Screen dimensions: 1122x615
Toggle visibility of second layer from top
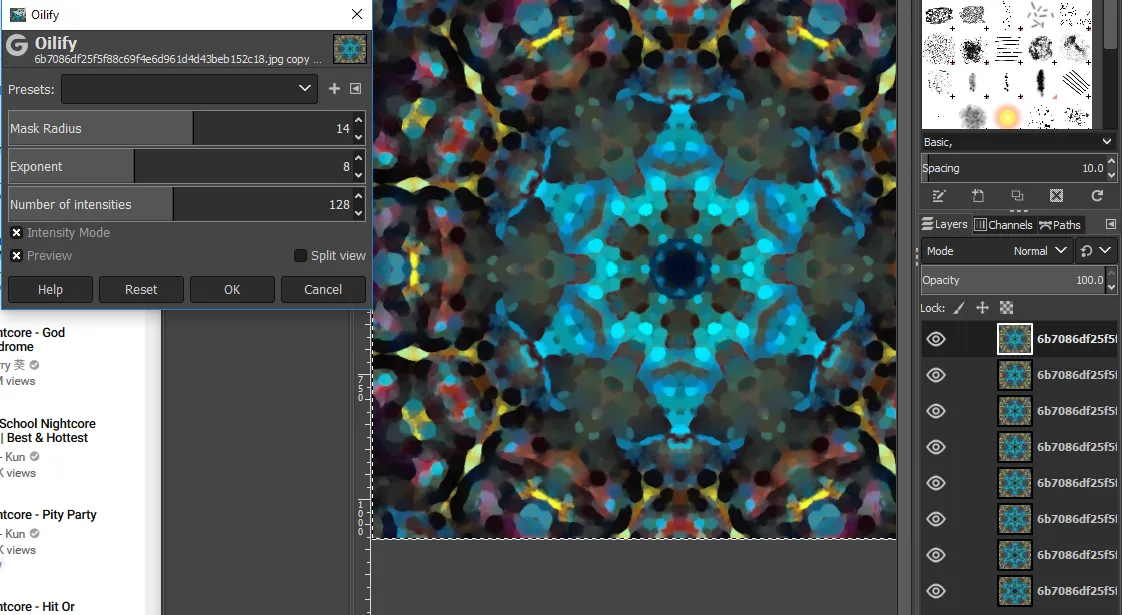936,375
